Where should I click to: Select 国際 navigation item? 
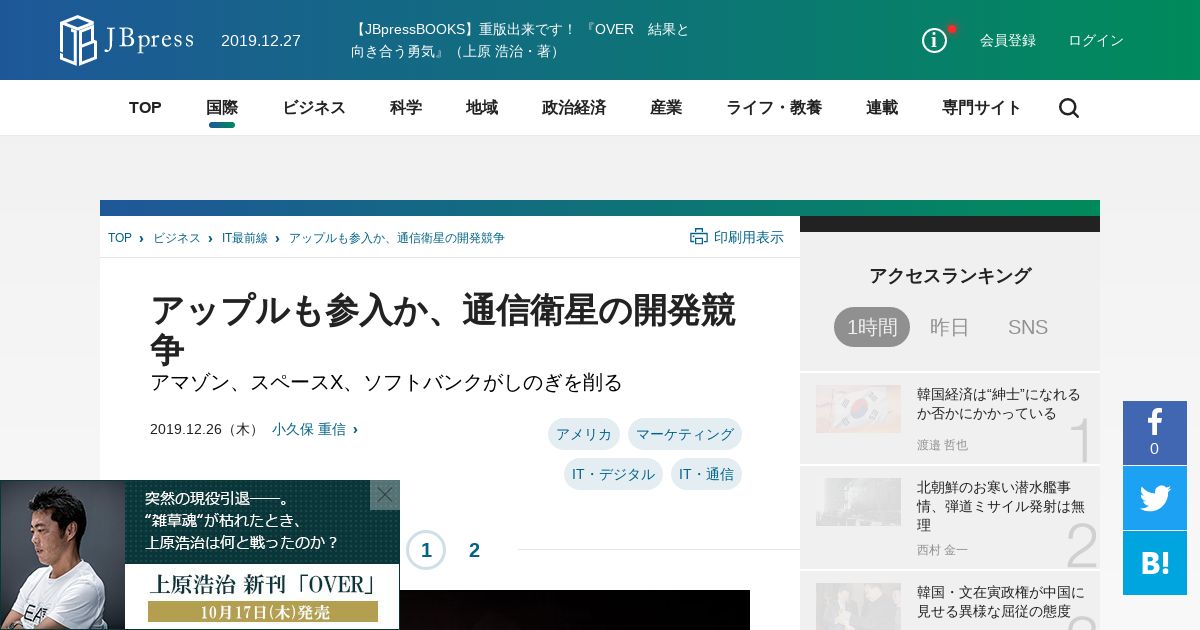[222, 108]
